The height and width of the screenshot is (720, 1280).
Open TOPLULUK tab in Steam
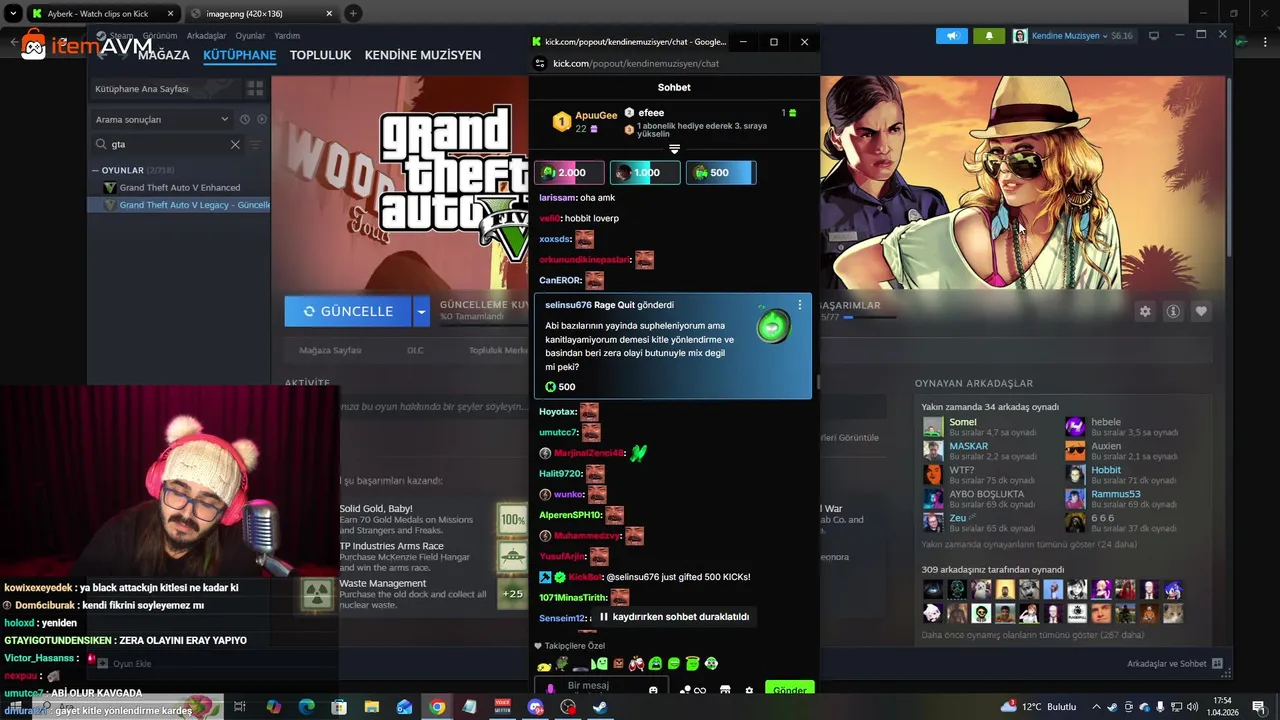click(x=320, y=55)
